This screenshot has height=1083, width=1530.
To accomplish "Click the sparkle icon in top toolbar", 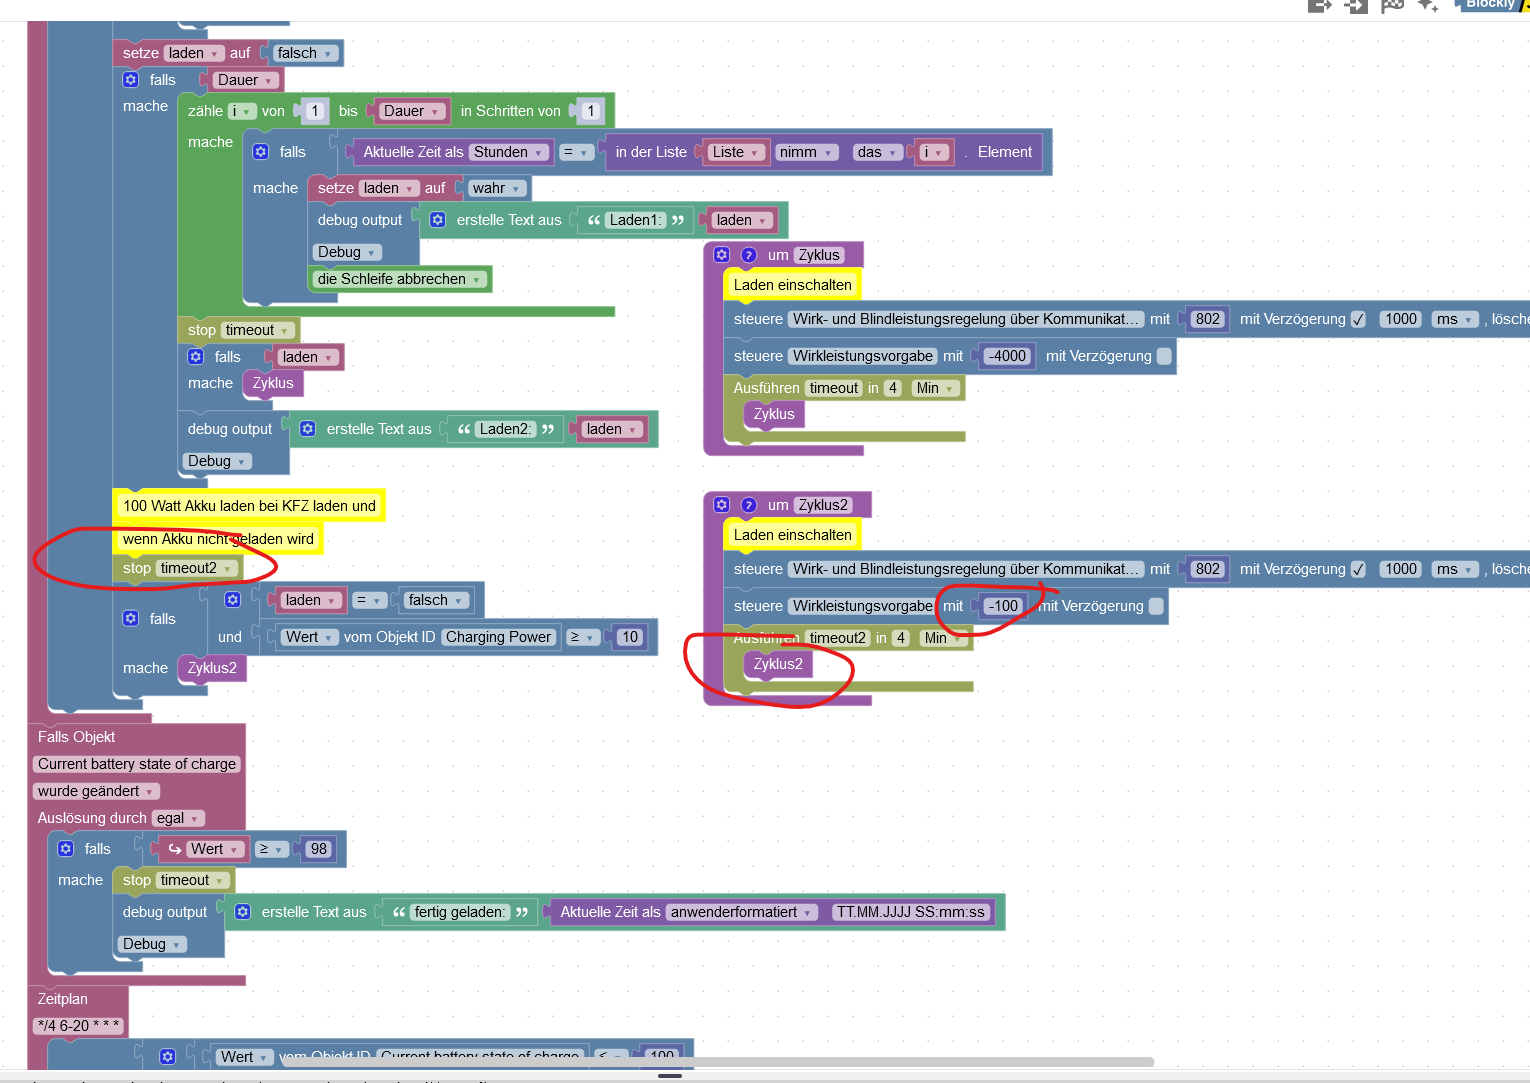I will (1428, 5).
